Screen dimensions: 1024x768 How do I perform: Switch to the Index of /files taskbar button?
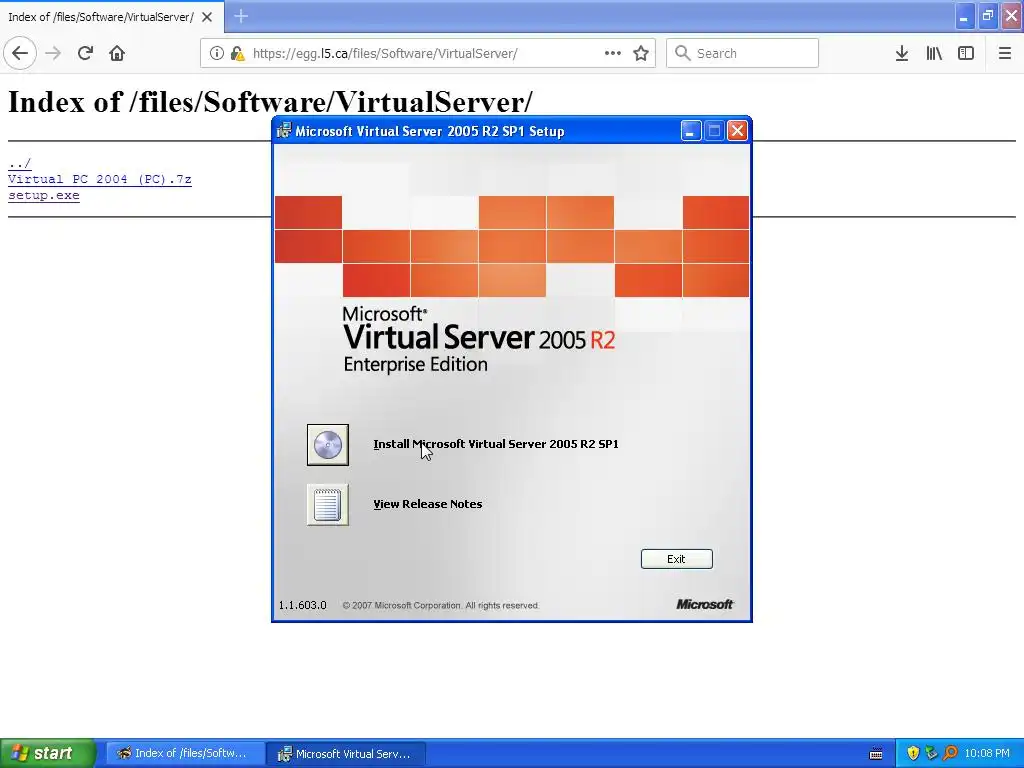click(x=185, y=754)
